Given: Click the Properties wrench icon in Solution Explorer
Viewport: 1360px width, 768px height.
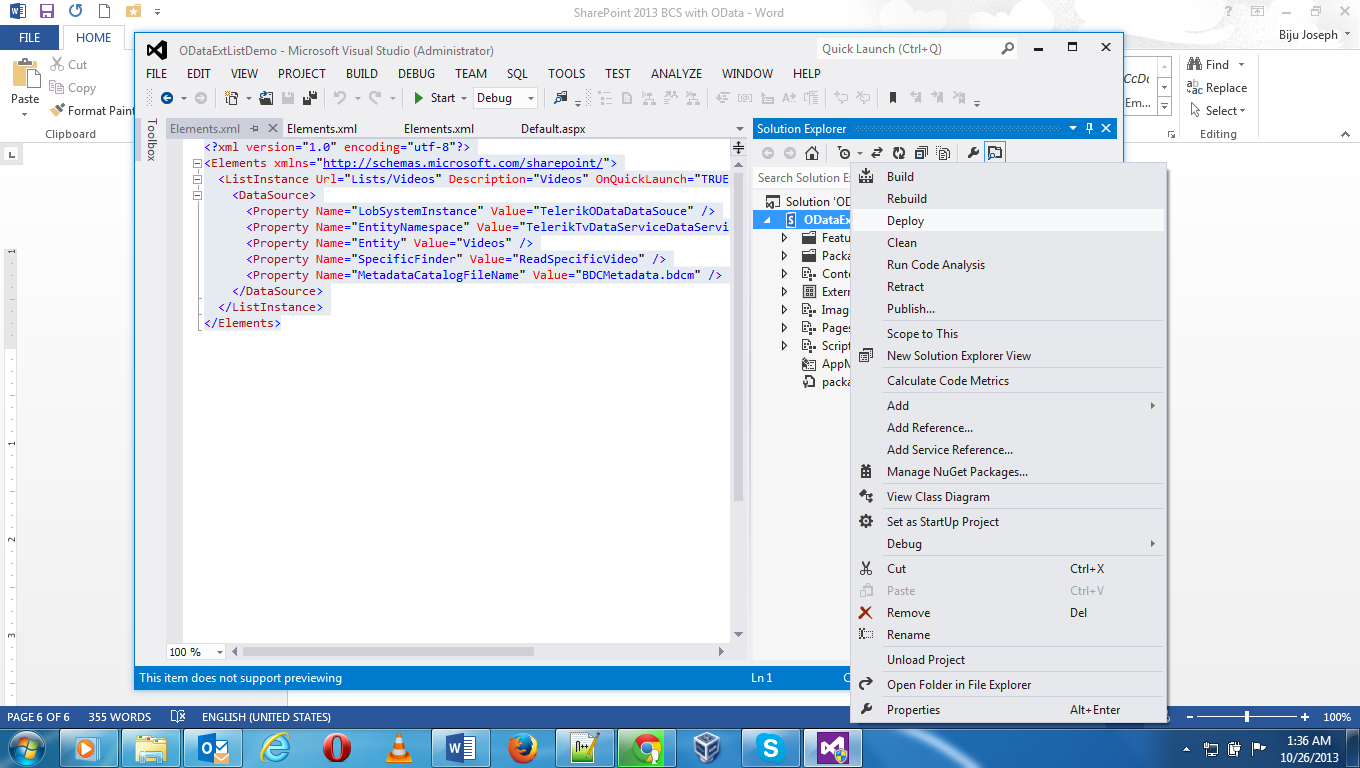Looking at the screenshot, I should click(x=973, y=153).
